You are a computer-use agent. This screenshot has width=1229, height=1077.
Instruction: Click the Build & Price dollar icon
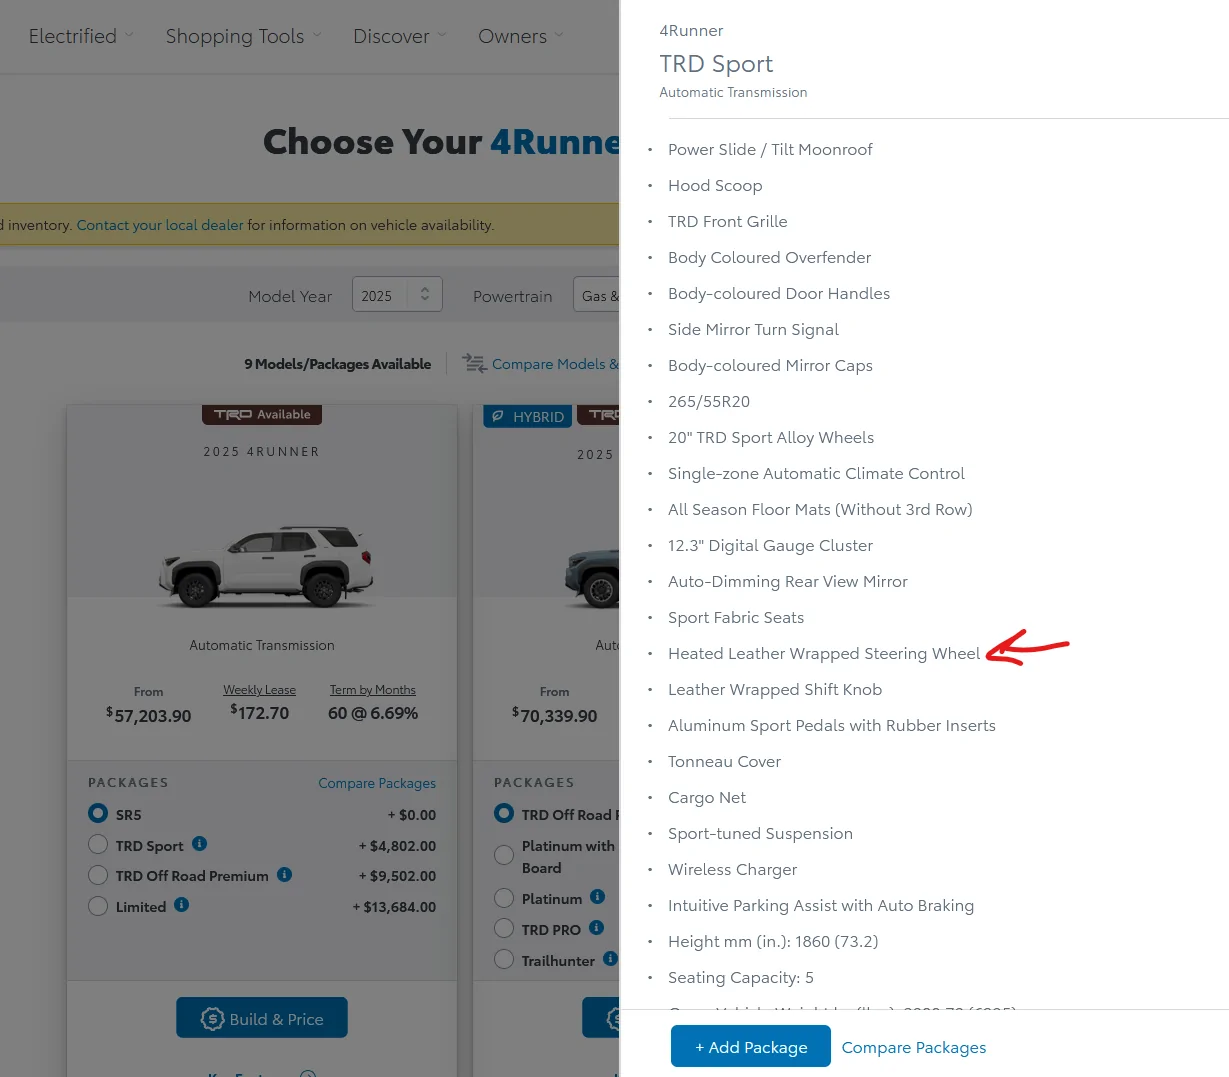click(x=212, y=1019)
